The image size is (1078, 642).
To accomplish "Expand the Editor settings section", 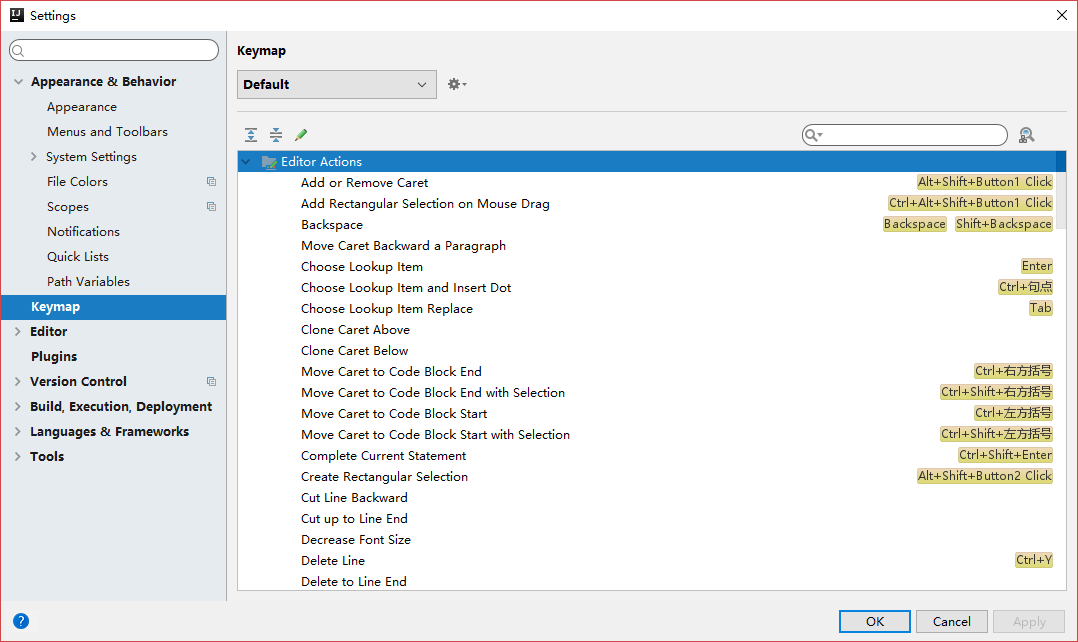I will coord(18,332).
